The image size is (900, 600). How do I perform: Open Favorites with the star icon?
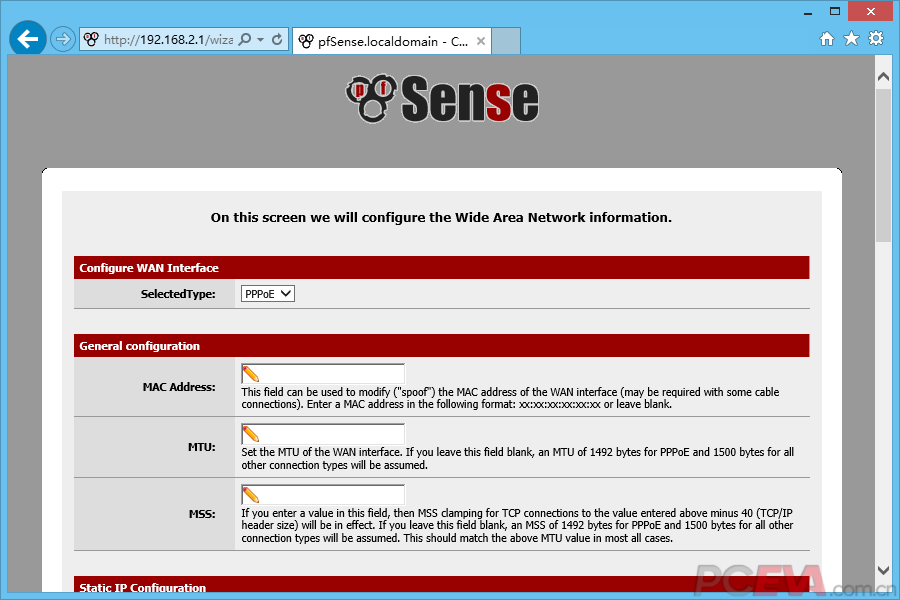coord(851,39)
